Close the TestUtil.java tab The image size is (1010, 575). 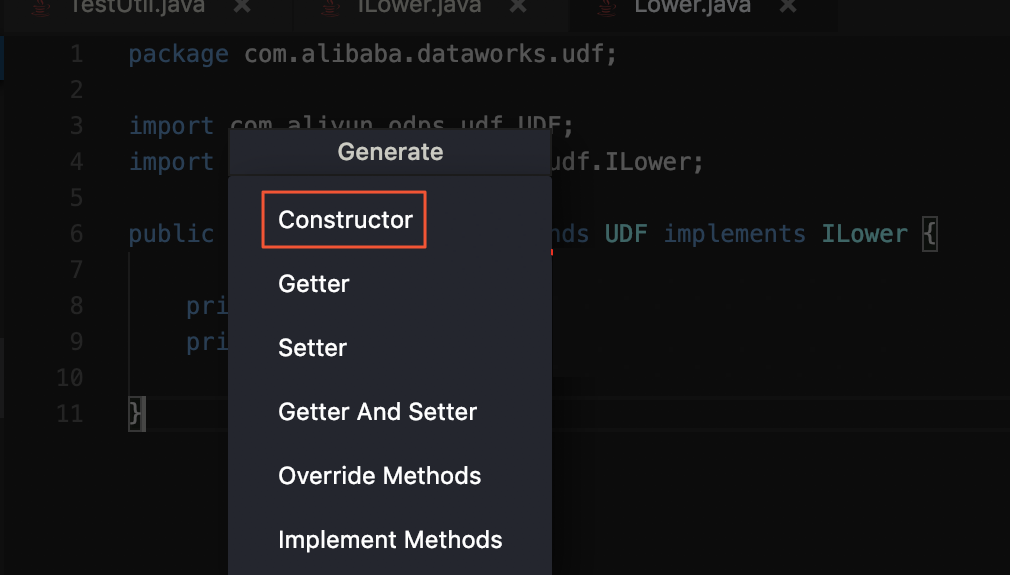(242, 6)
